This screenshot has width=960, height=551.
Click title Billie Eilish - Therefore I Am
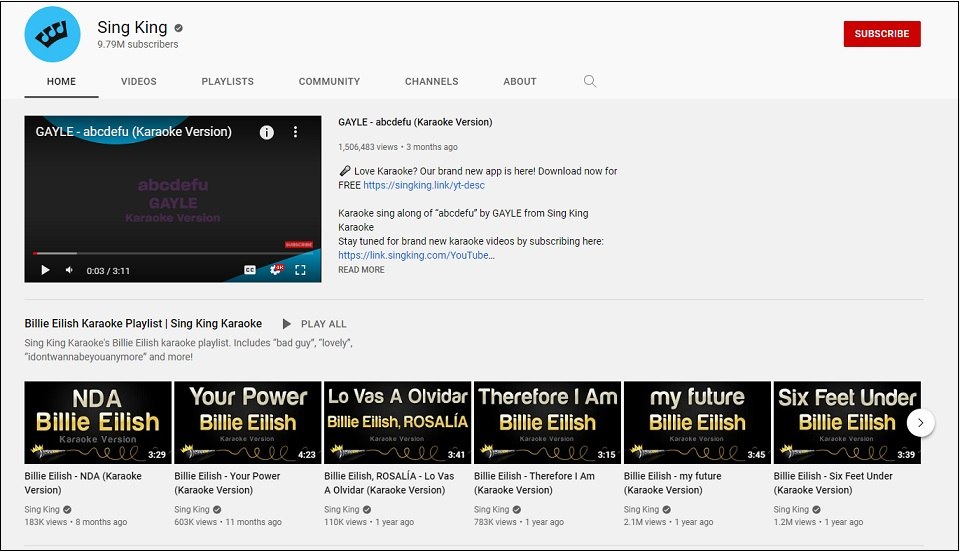pyautogui.click(x=534, y=483)
